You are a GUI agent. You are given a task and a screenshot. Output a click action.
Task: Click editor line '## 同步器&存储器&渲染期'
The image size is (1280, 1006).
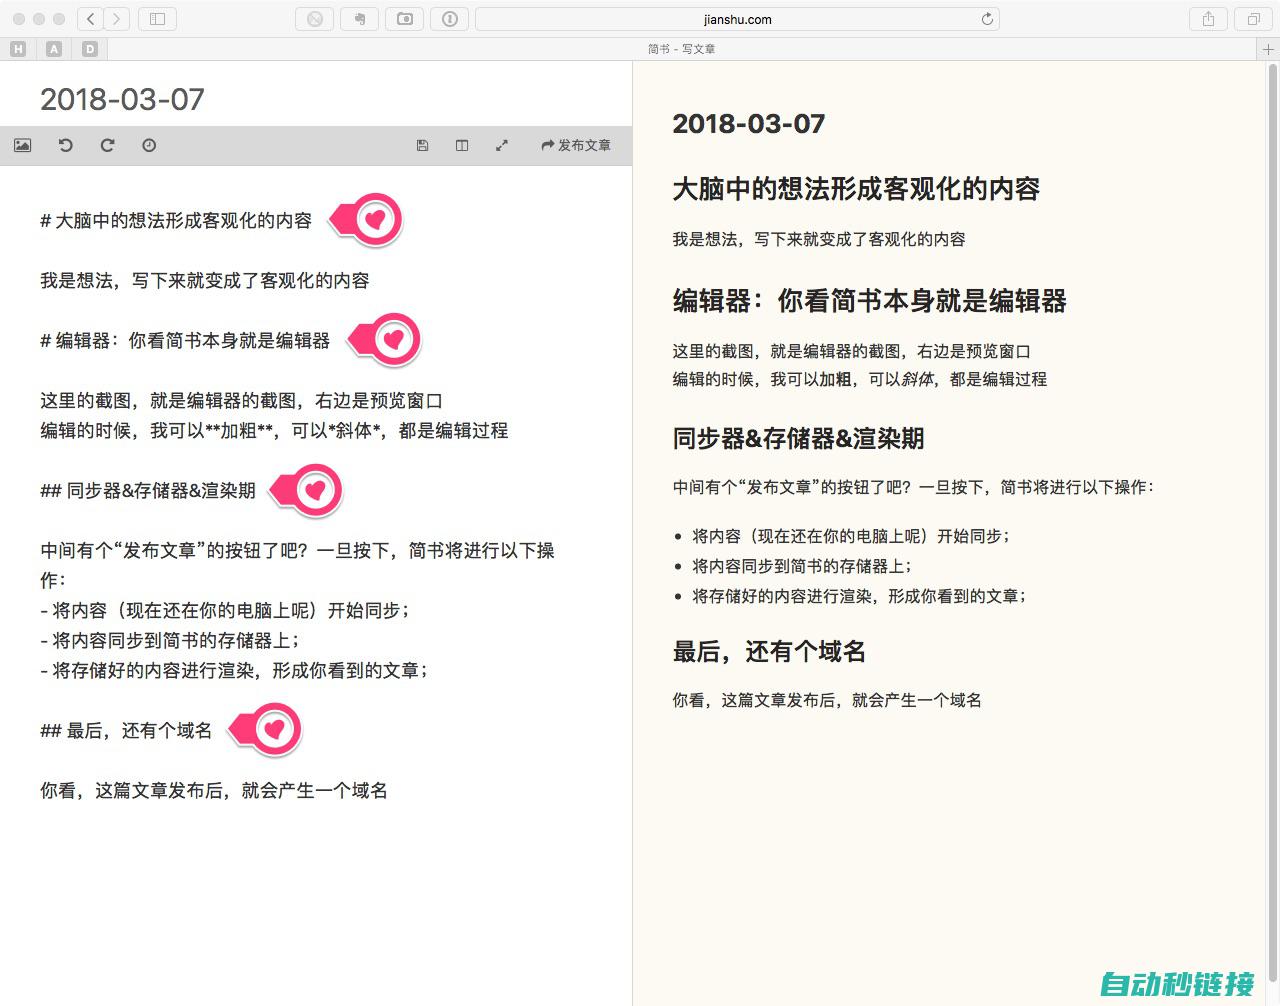coord(148,491)
